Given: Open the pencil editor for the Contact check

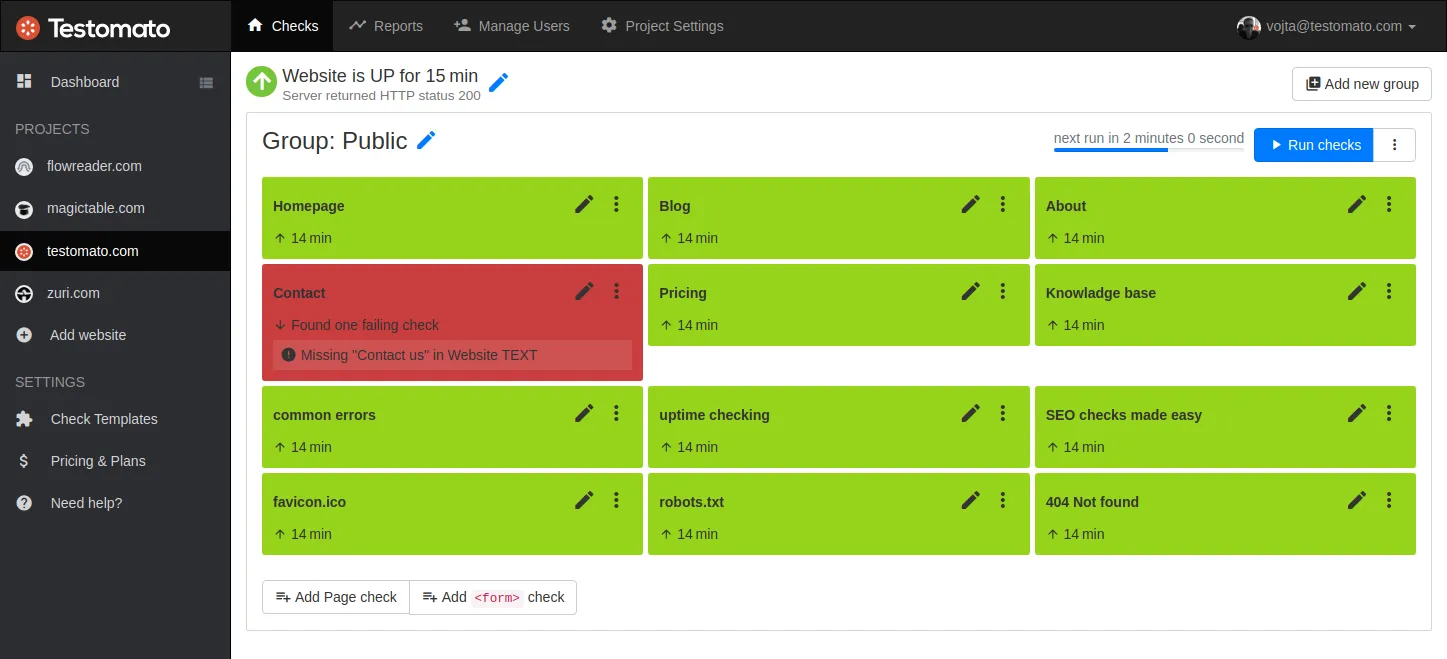Looking at the screenshot, I should (x=584, y=291).
